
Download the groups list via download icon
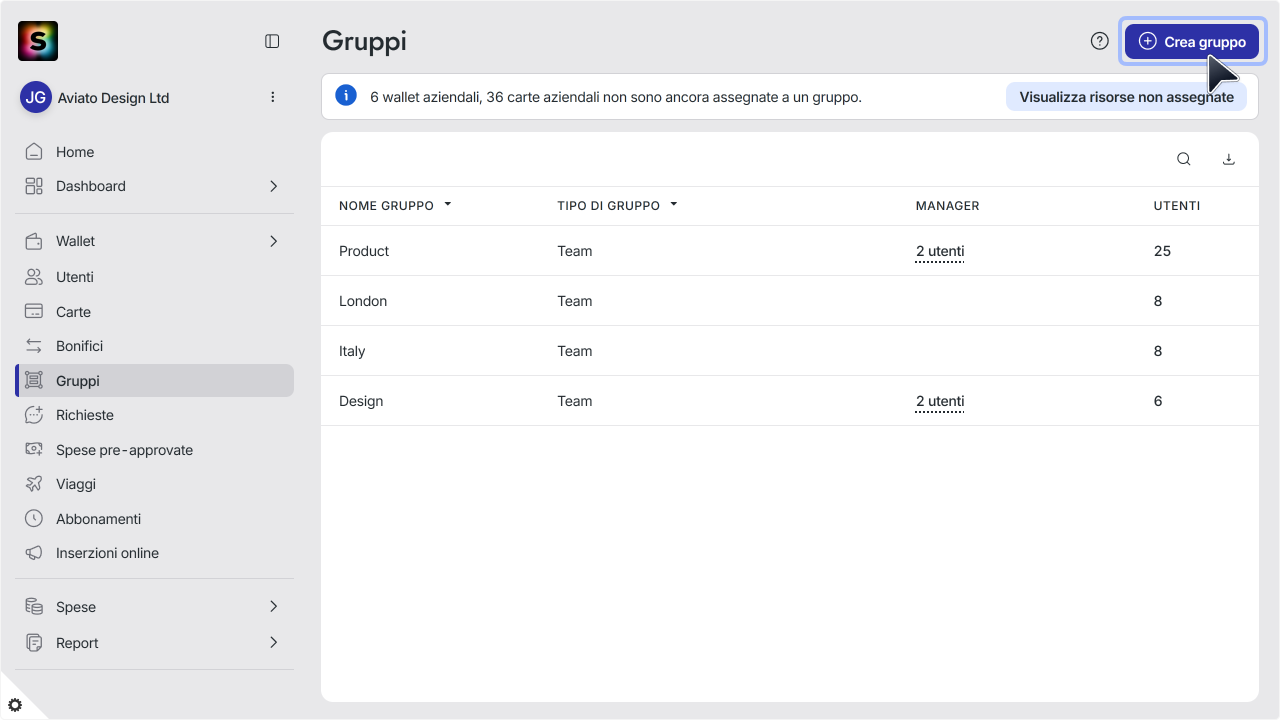[x=1229, y=159]
